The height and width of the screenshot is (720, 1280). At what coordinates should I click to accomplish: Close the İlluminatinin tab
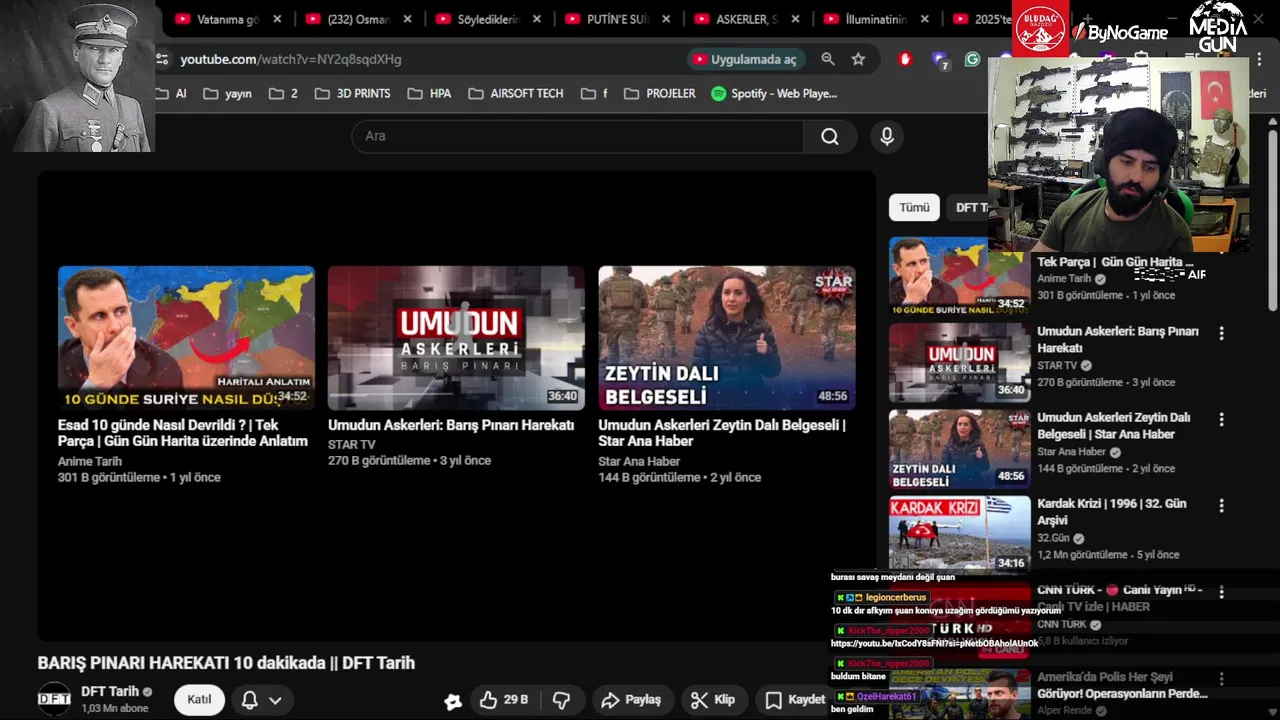click(x=925, y=19)
